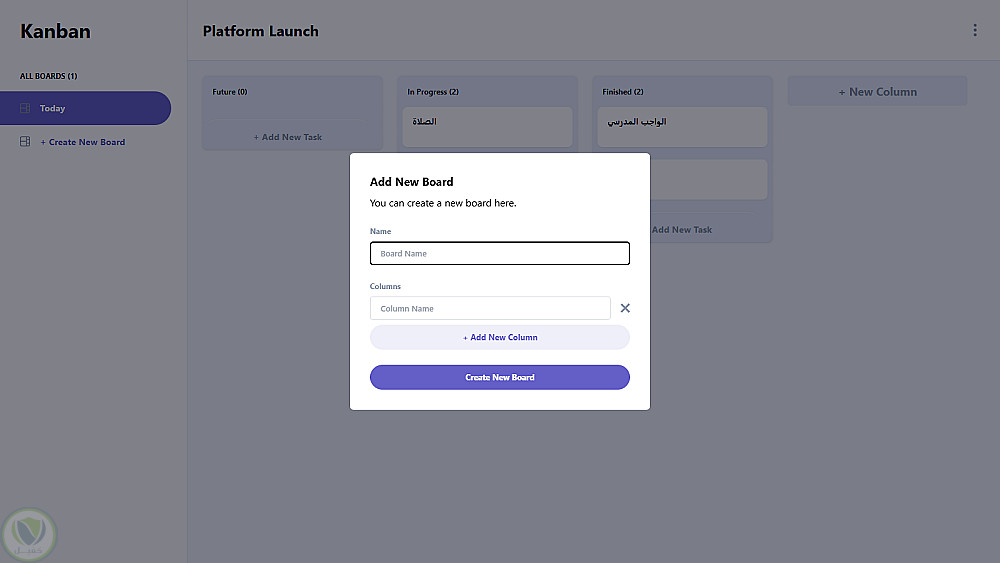Select the Today board label in sidebar
Image resolution: width=1000 pixels, height=563 pixels.
point(53,108)
